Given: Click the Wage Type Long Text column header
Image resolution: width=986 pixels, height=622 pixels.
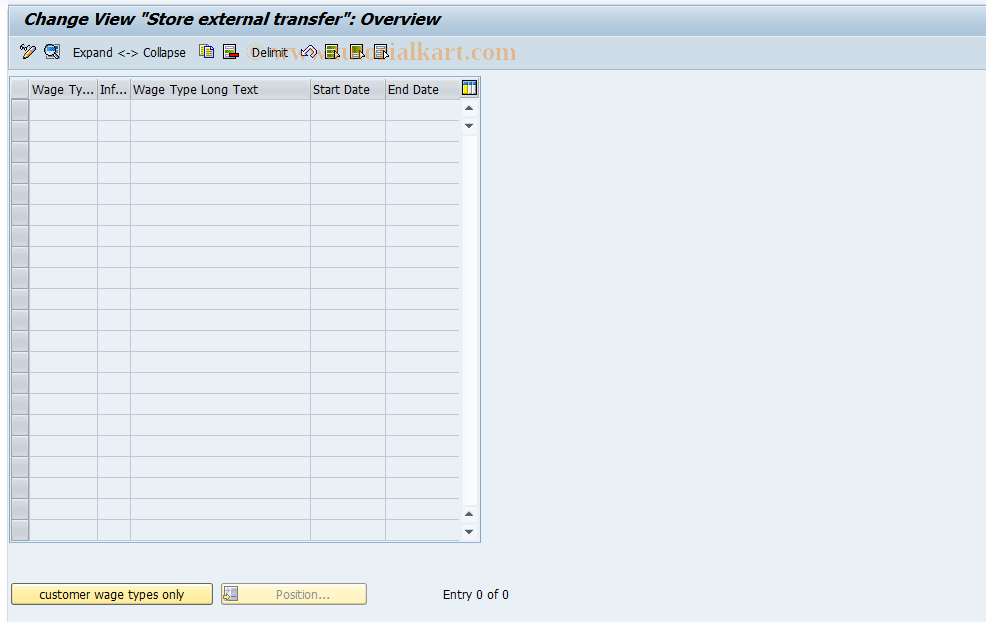Looking at the screenshot, I should (220, 89).
